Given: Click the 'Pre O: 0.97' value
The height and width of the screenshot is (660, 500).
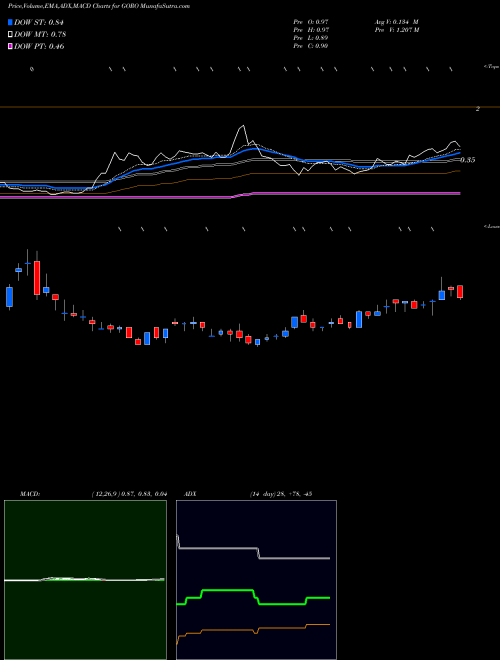Looking at the screenshot, I should [311, 22].
